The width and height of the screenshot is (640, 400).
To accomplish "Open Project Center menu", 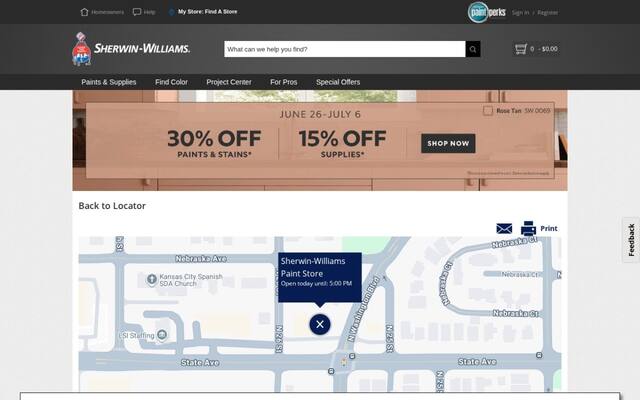I will [229, 82].
